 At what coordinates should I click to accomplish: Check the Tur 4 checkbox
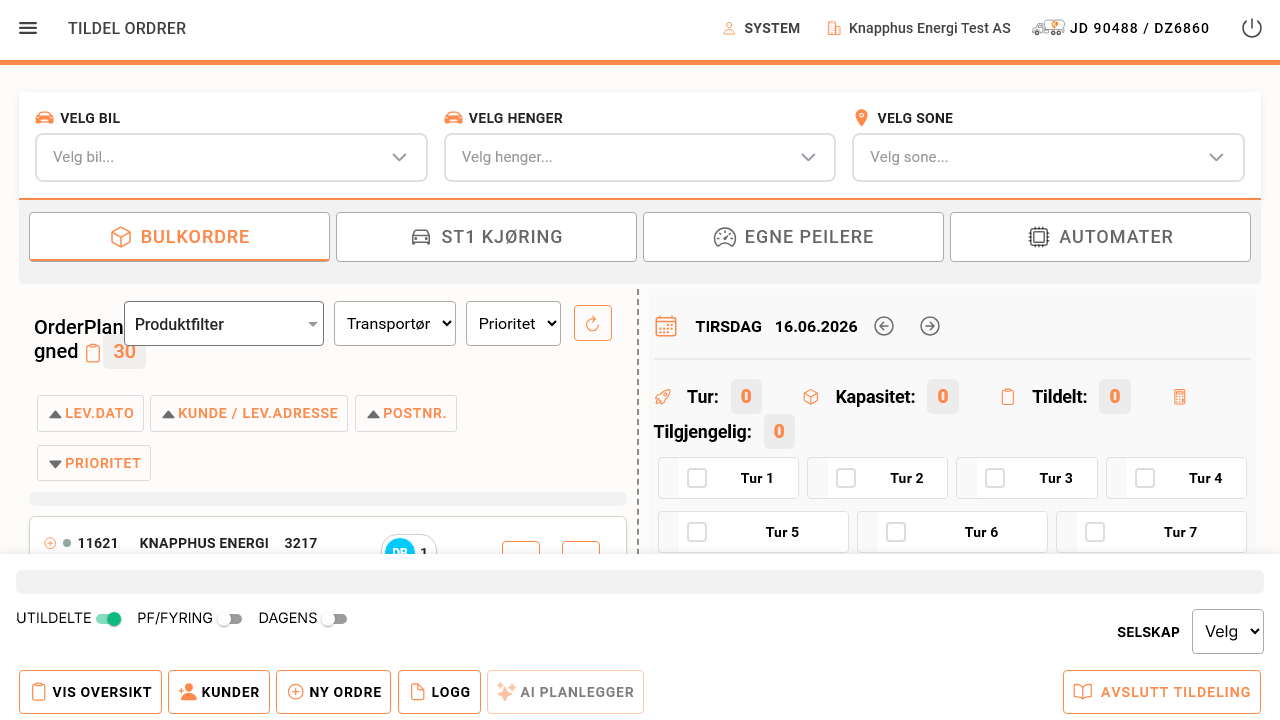click(1145, 478)
